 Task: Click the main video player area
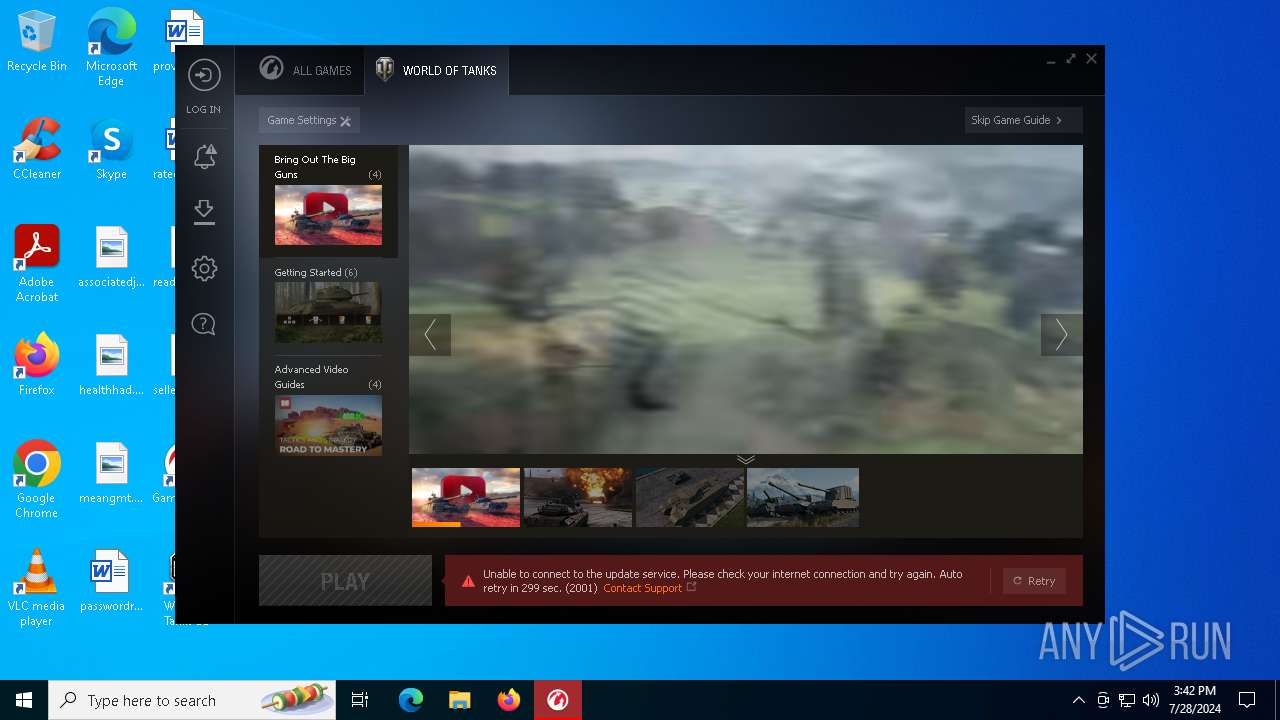pos(745,299)
